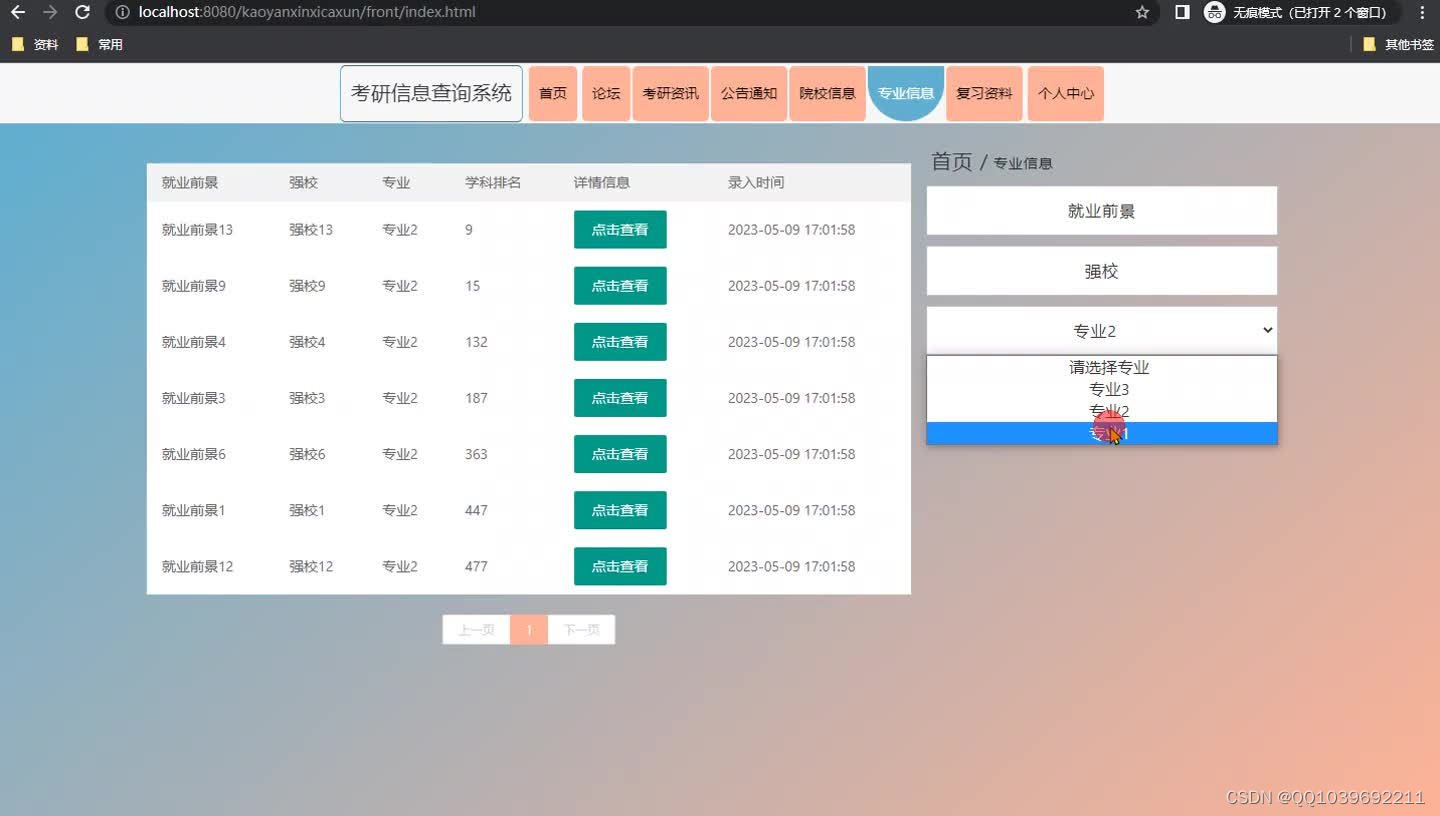Screen dimensions: 1440x816
Task: Click the 强校9 table cell
Action: (307, 285)
